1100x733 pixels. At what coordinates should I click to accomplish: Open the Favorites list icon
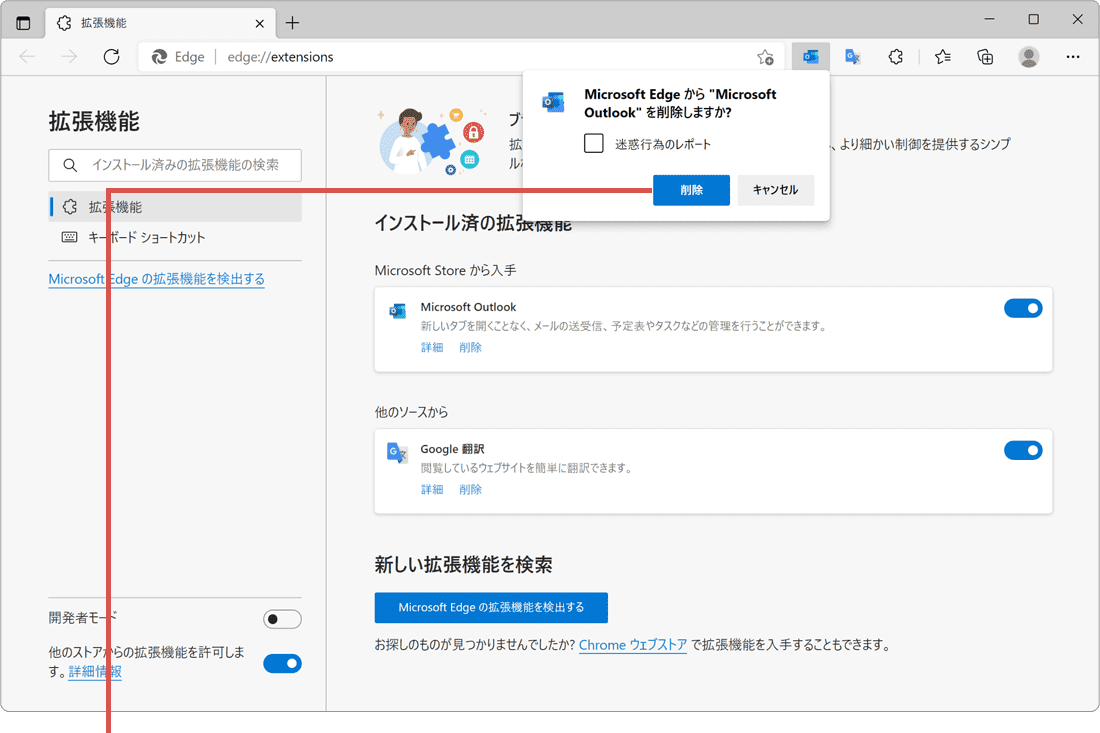pos(943,57)
